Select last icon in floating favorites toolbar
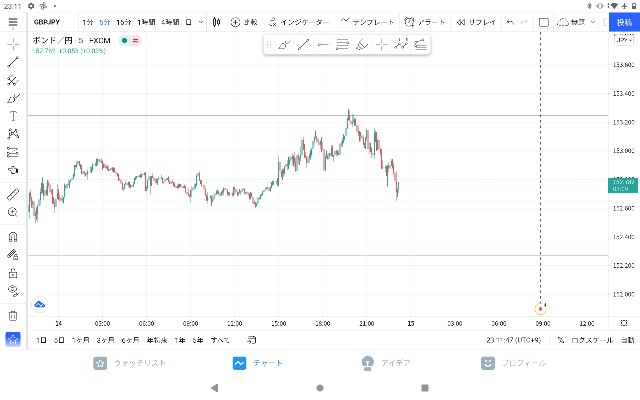The height and width of the screenshot is (400, 640). tap(420, 44)
